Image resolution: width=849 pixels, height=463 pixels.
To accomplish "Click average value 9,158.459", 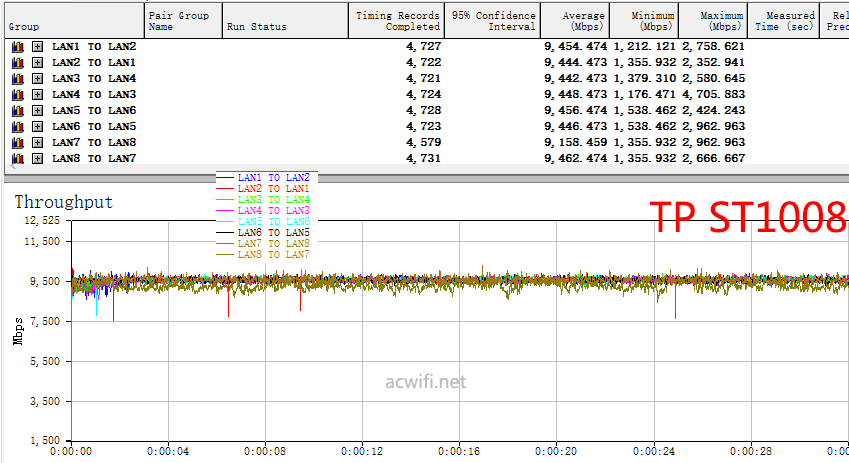I will tap(576, 142).
